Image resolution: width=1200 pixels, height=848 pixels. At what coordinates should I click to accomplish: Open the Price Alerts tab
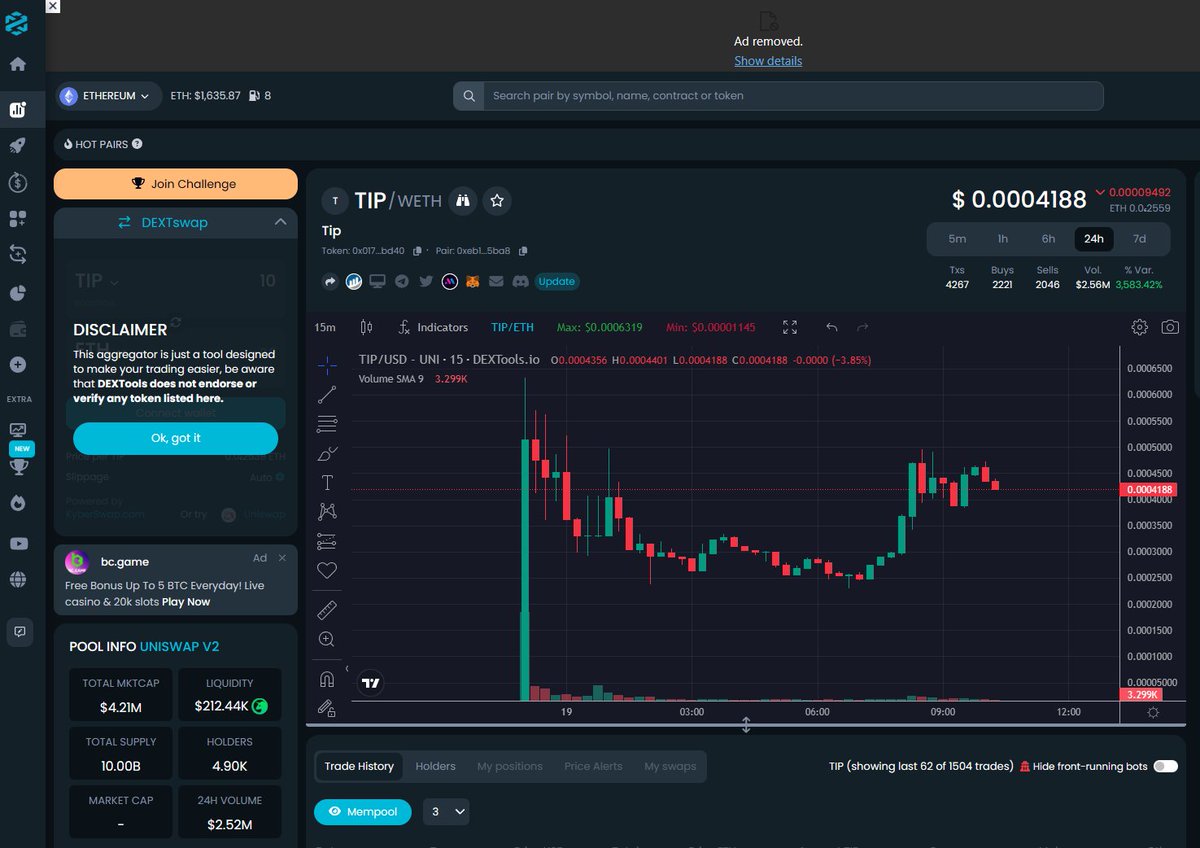593,766
